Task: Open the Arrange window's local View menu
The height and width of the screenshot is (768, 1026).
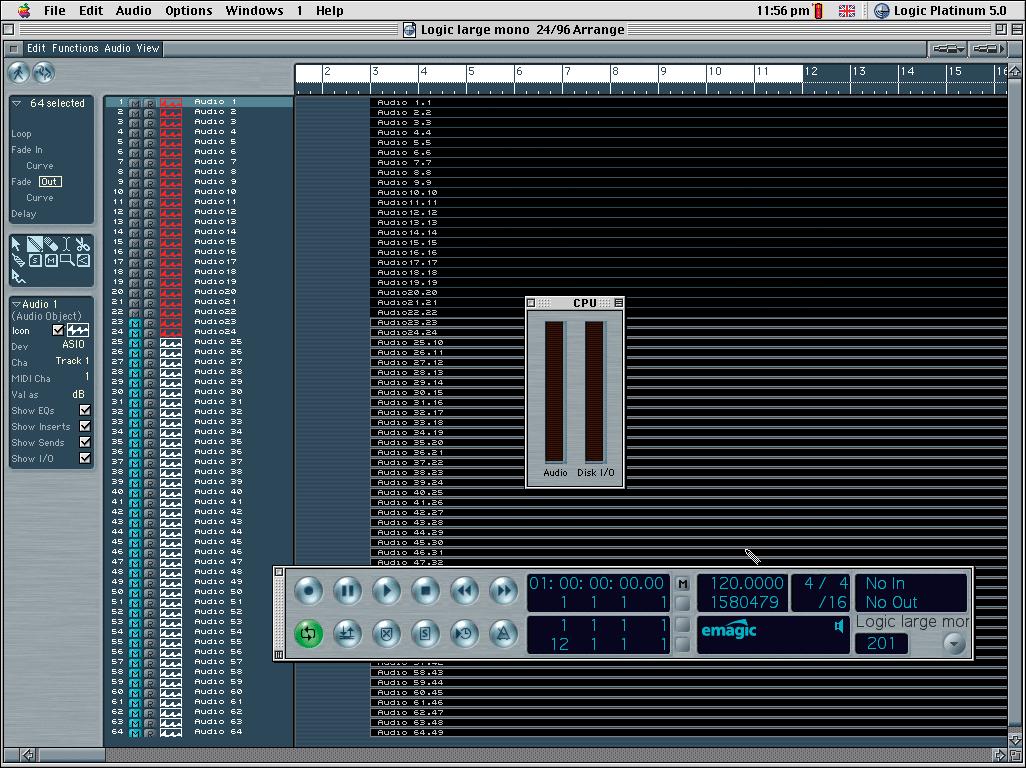Action: point(147,48)
